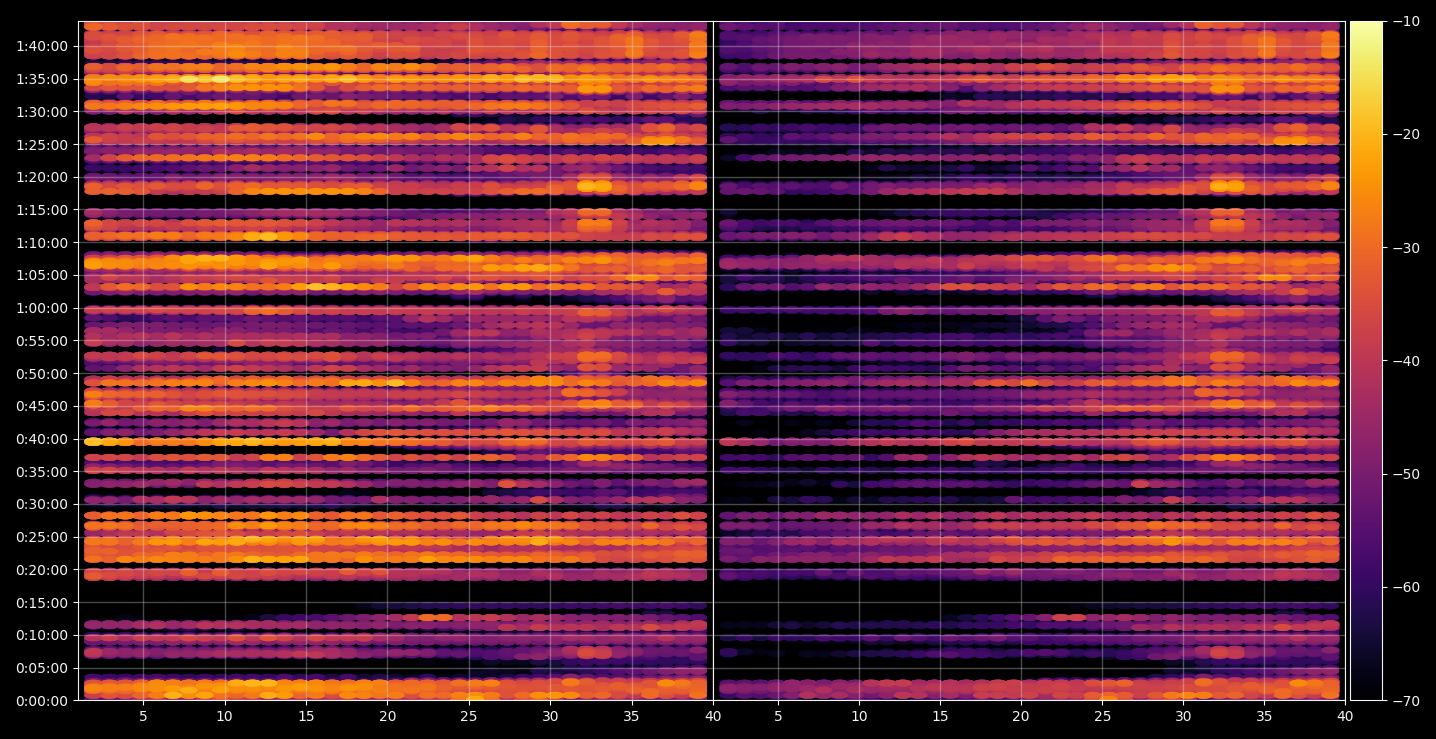Click x-axis label 20 of the left heatmap
Viewport: 1436px width, 739px height.
click(387, 716)
